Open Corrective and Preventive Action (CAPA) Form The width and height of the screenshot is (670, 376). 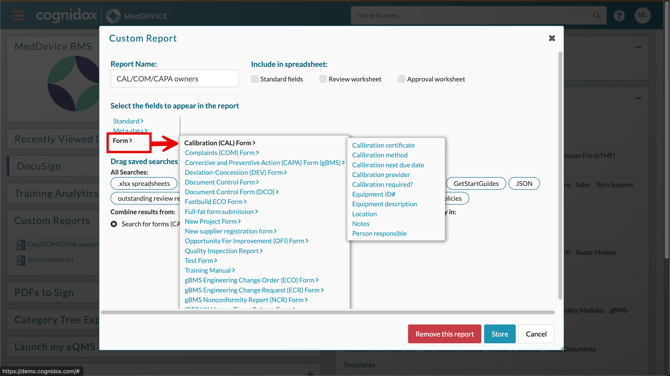[x=264, y=162]
